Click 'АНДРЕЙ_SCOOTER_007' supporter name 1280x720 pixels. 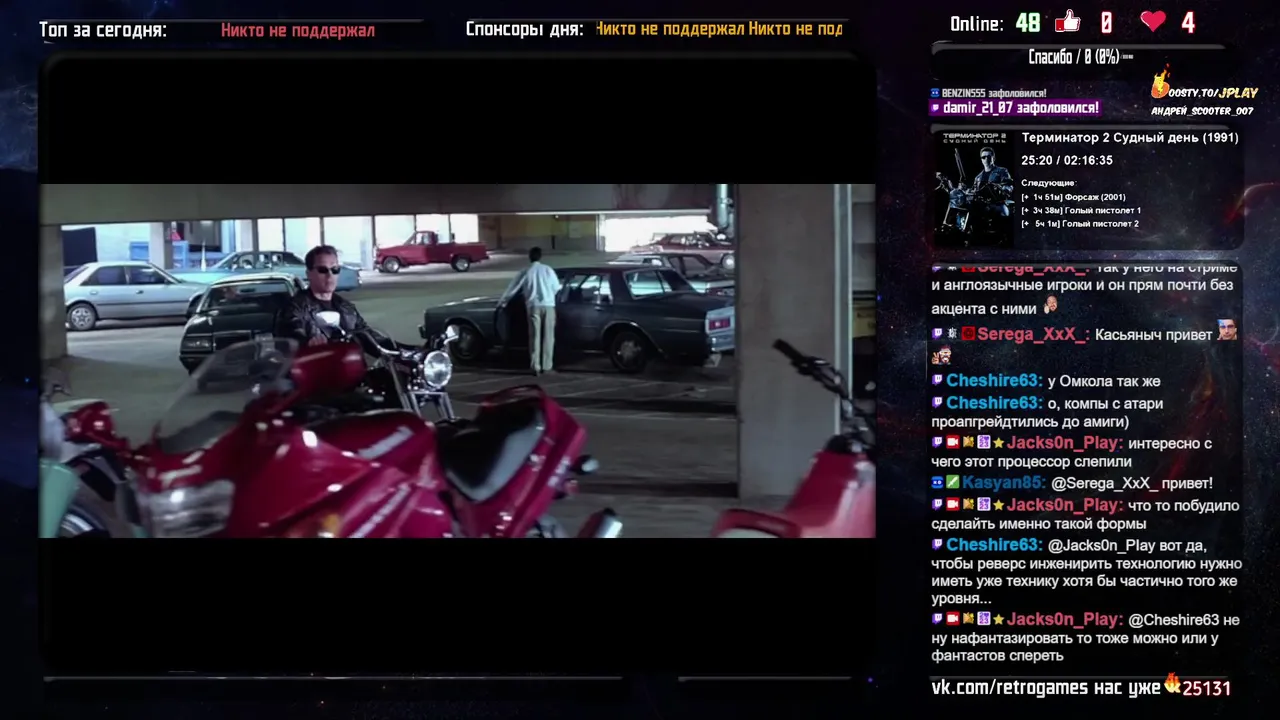pos(1202,111)
